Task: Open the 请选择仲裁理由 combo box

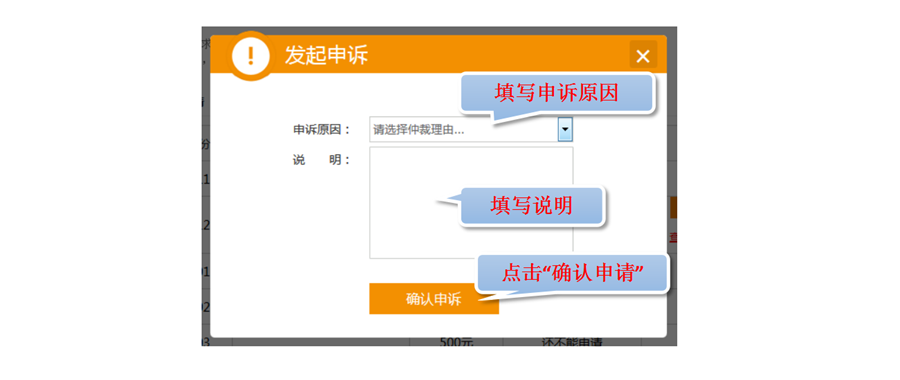Action: pos(471,130)
